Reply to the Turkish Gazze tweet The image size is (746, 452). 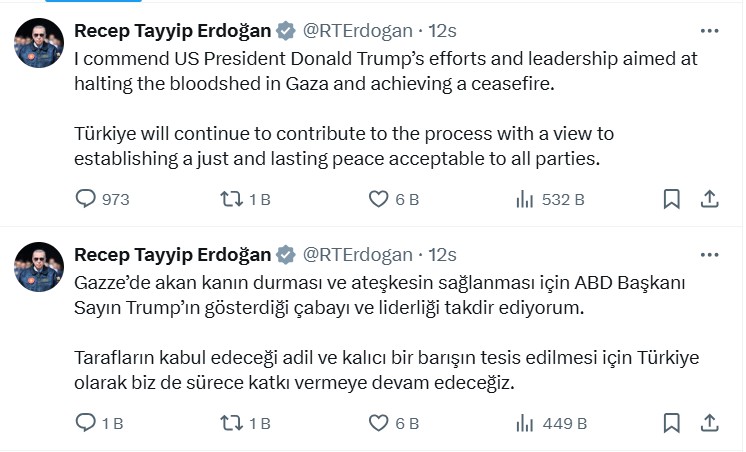87,423
